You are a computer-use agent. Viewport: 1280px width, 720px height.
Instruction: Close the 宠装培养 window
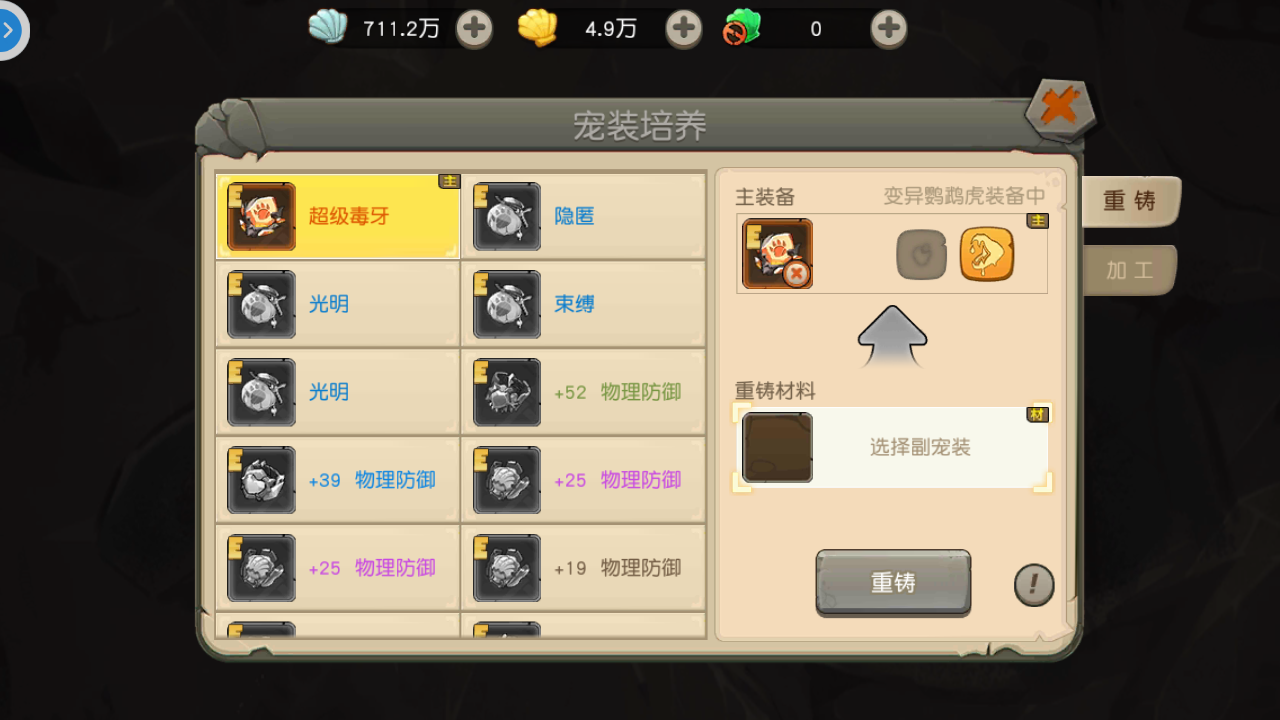[x=1060, y=106]
